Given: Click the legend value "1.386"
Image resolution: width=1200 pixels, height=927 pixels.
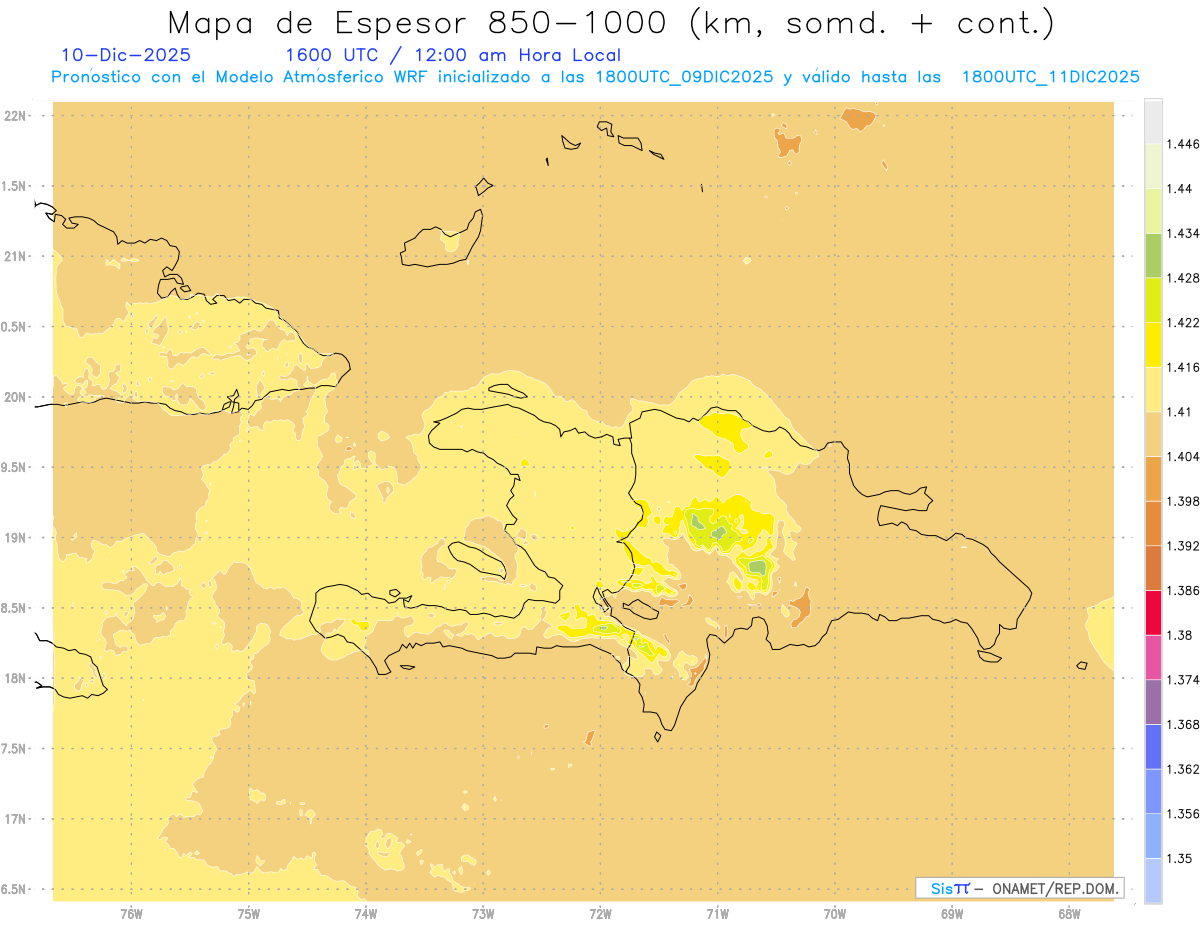Looking at the screenshot, I should (x=1185, y=590).
